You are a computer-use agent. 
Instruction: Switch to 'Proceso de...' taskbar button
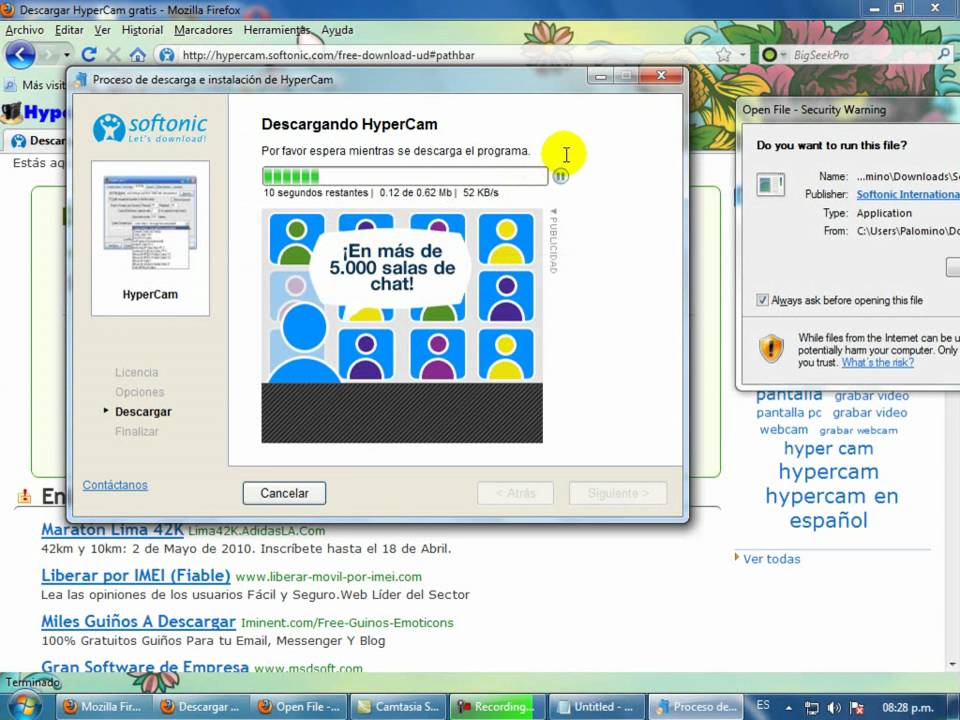(x=696, y=707)
